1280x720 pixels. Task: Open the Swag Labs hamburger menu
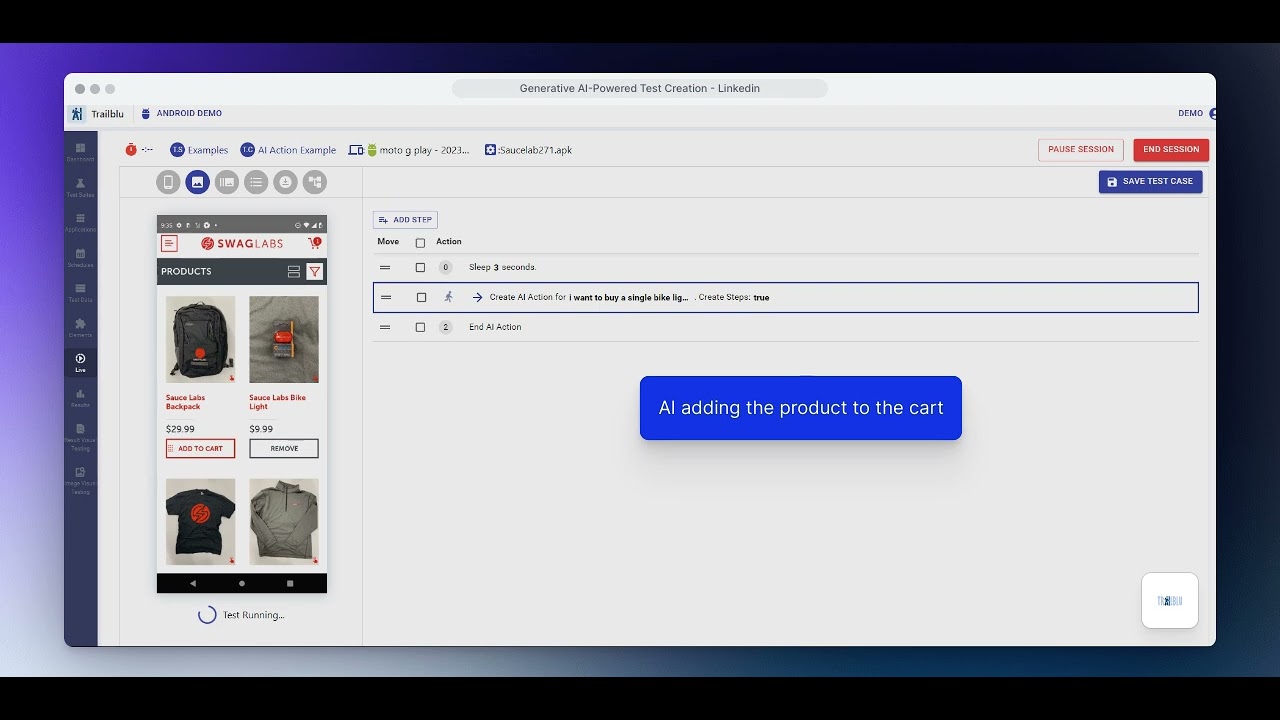(x=169, y=243)
